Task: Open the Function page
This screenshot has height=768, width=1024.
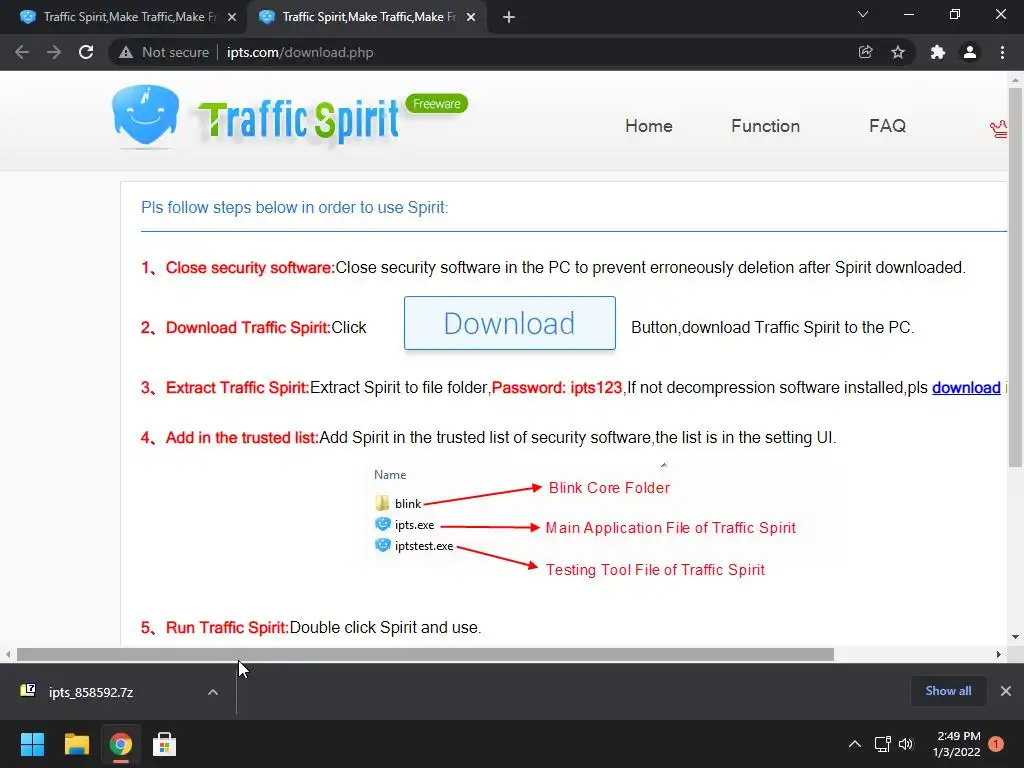Action: (x=765, y=125)
